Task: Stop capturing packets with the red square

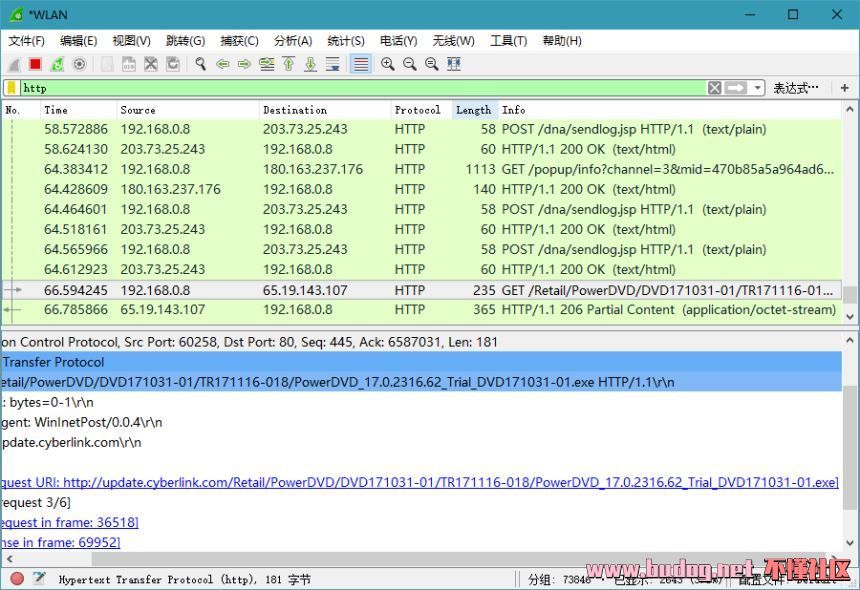Action: (x=35, y=64)
